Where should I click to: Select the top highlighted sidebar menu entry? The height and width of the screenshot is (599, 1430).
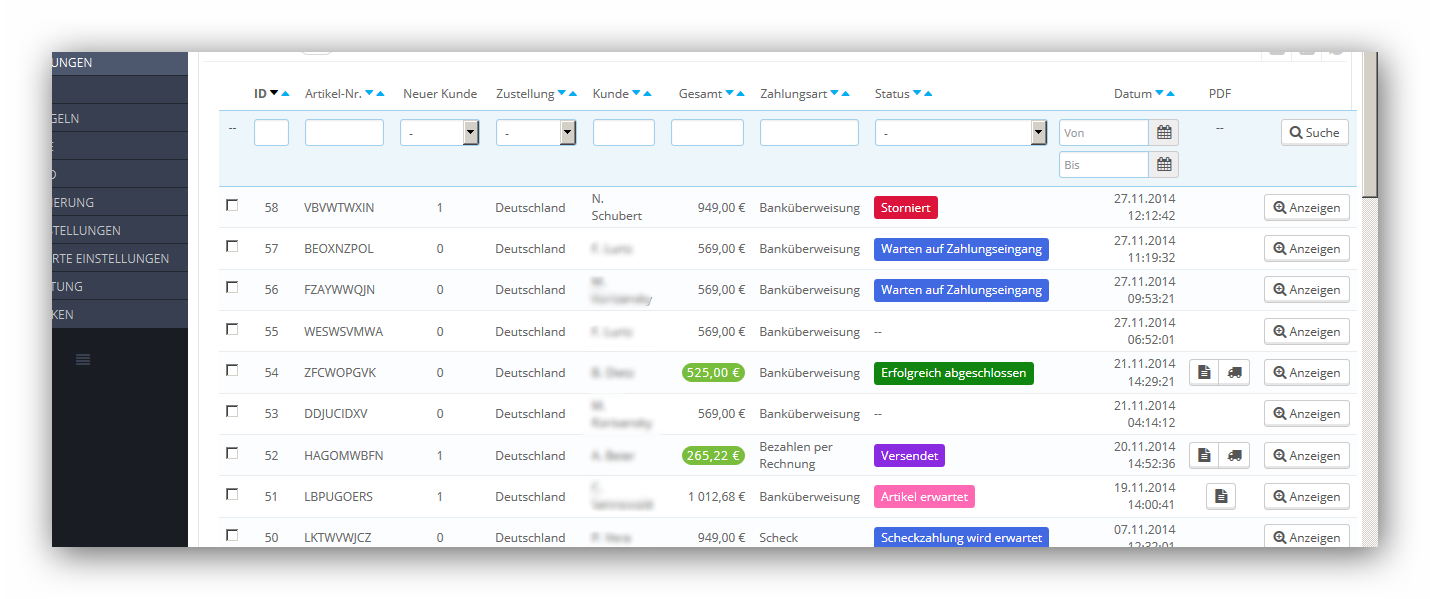pos(120,62)
